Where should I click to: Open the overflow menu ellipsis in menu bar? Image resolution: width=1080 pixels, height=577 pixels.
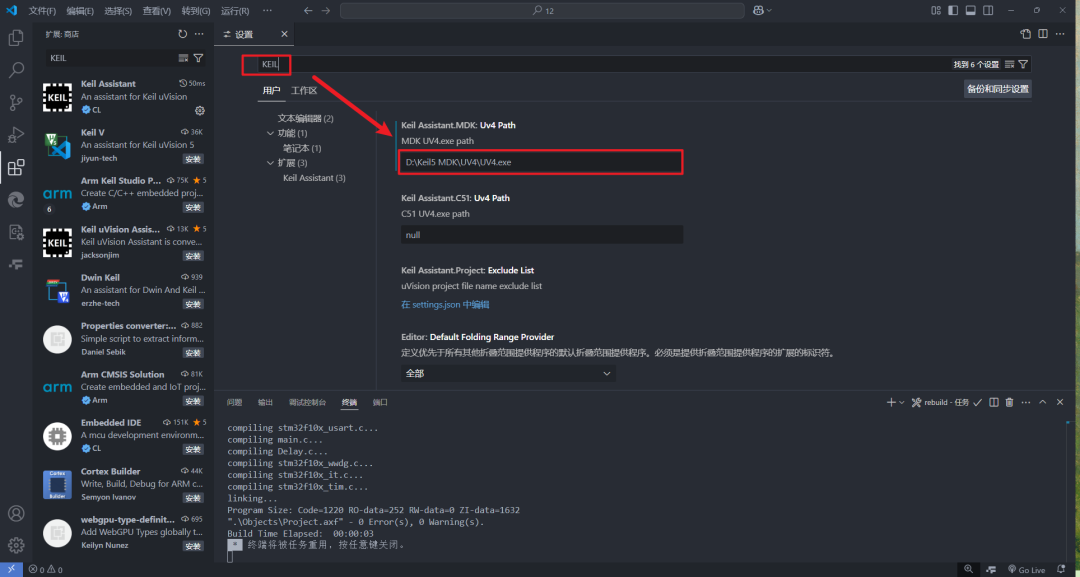[267, 11]
